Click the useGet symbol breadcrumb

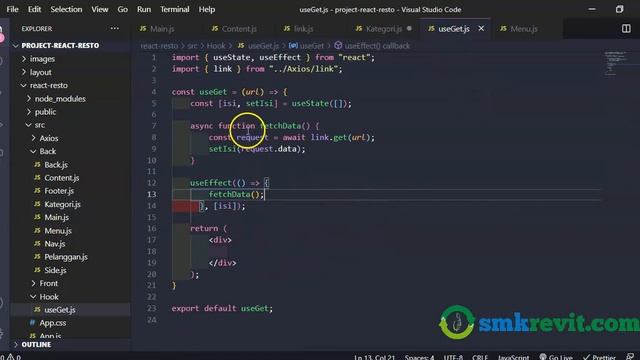point(312,46)
